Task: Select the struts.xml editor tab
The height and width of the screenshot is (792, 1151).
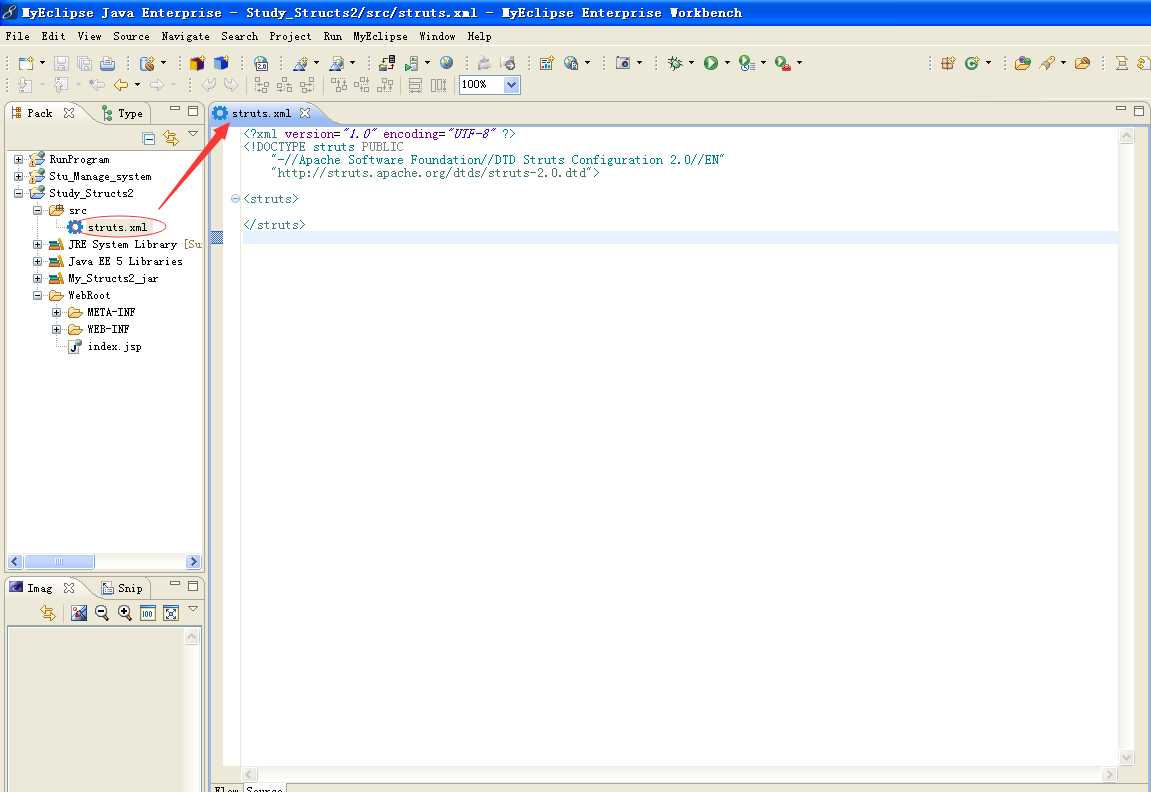Action: click(261, 113)
